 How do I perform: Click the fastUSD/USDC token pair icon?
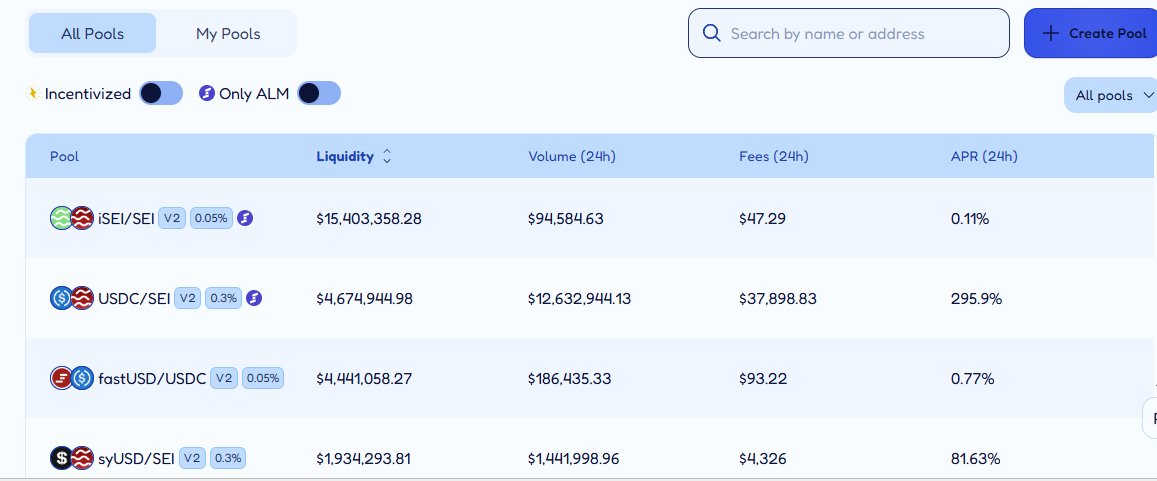pos(72,378)
